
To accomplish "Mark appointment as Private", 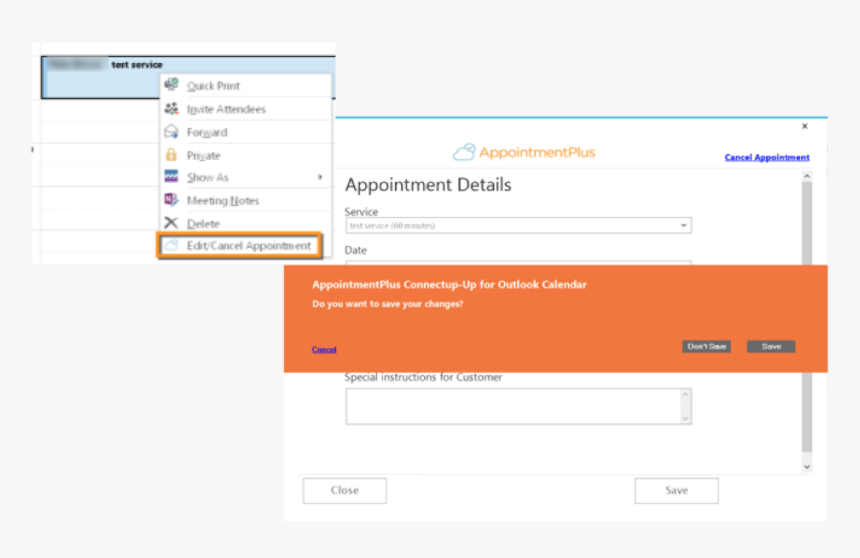I will (246, 155).
